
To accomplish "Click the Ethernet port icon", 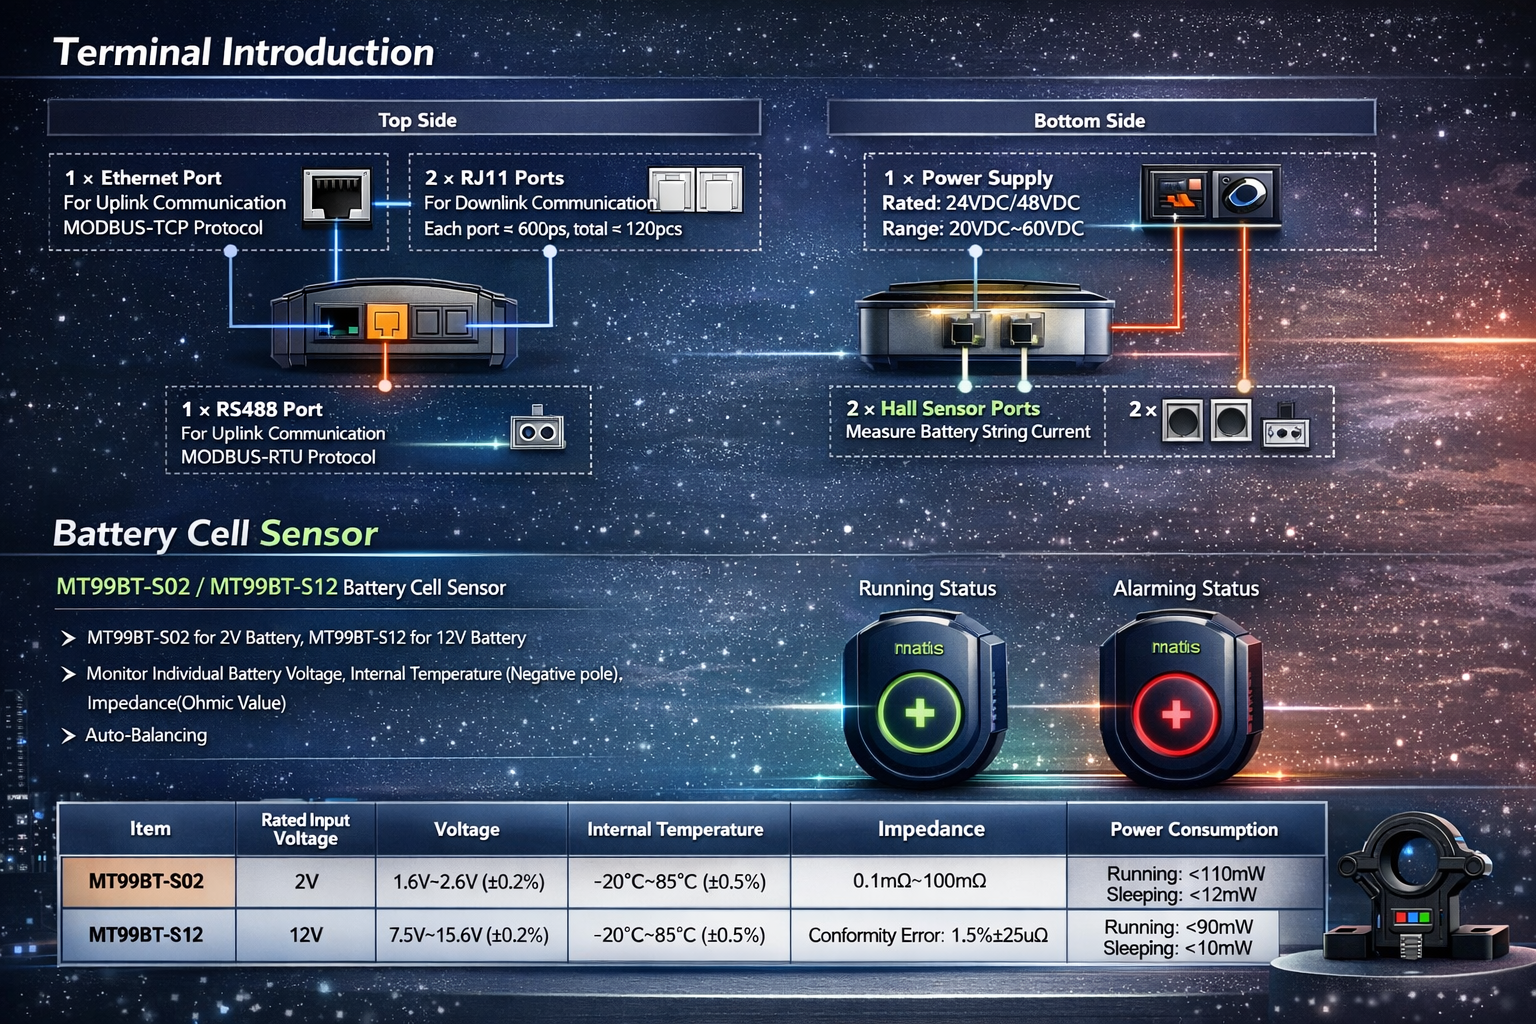I will coord(337,194).
